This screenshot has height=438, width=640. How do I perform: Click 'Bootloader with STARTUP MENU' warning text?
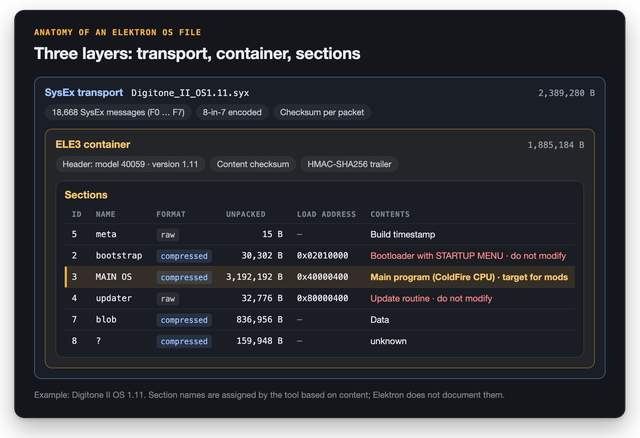click(x=468, y=256)
